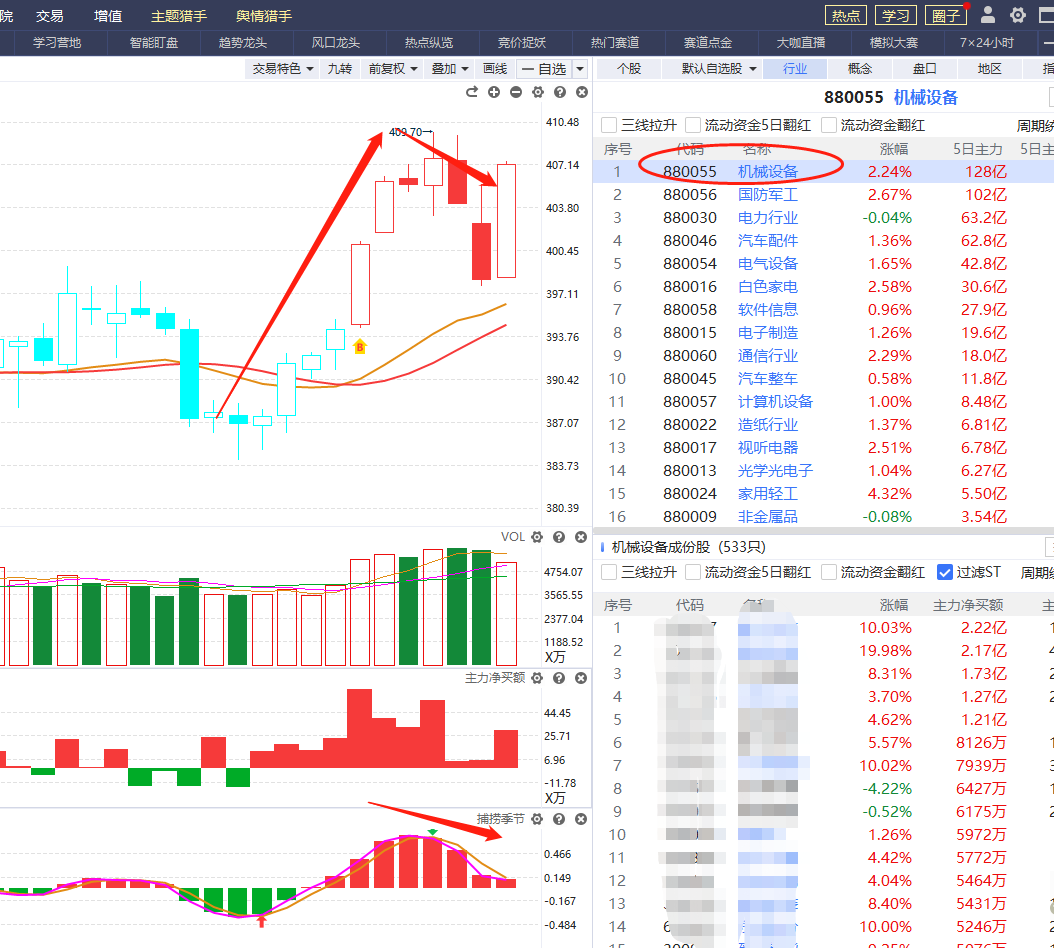Uncheck the 过滤ST checkbox
The width and height of the screenshot is (1054, 948).
click(945, 572)
